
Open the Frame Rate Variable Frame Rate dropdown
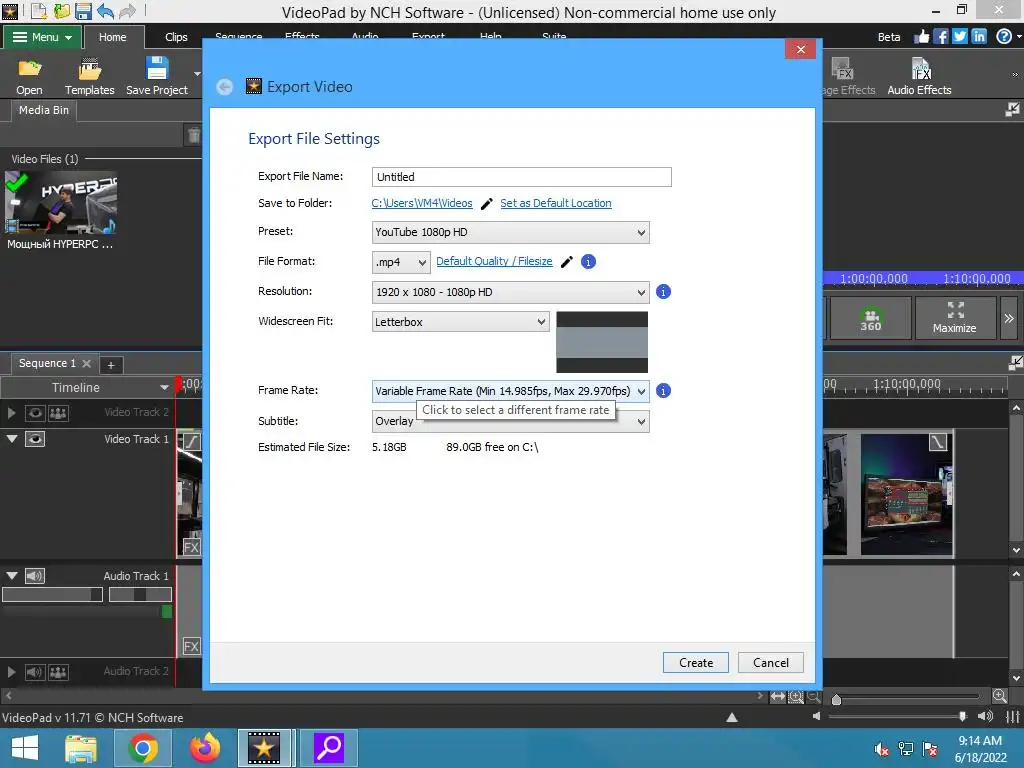[x=511, y=391]
